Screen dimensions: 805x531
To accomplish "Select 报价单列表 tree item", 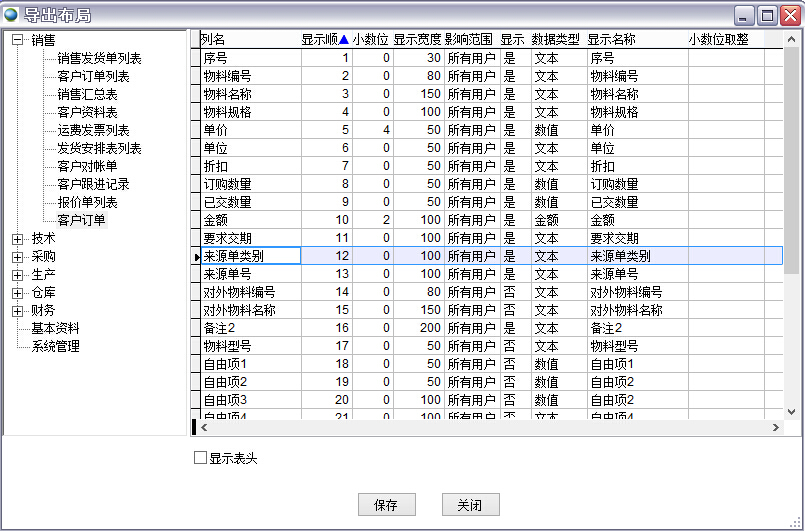I will pyautogui.click(x=87, y=203).
